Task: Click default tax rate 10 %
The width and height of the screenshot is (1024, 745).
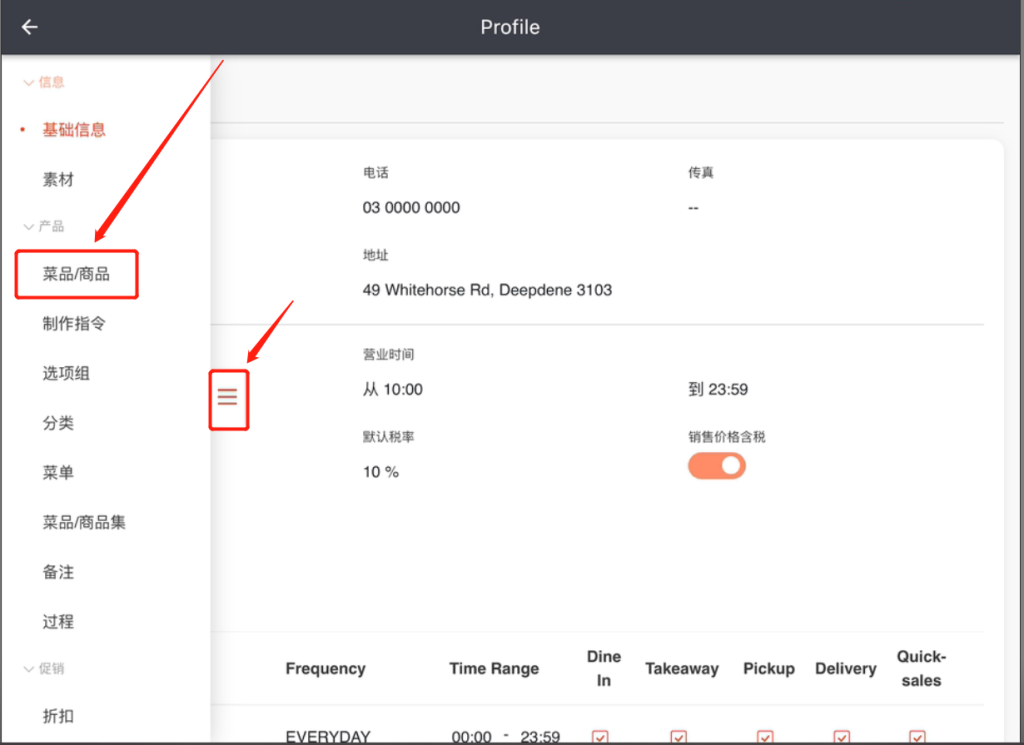Action: [381, 472]
